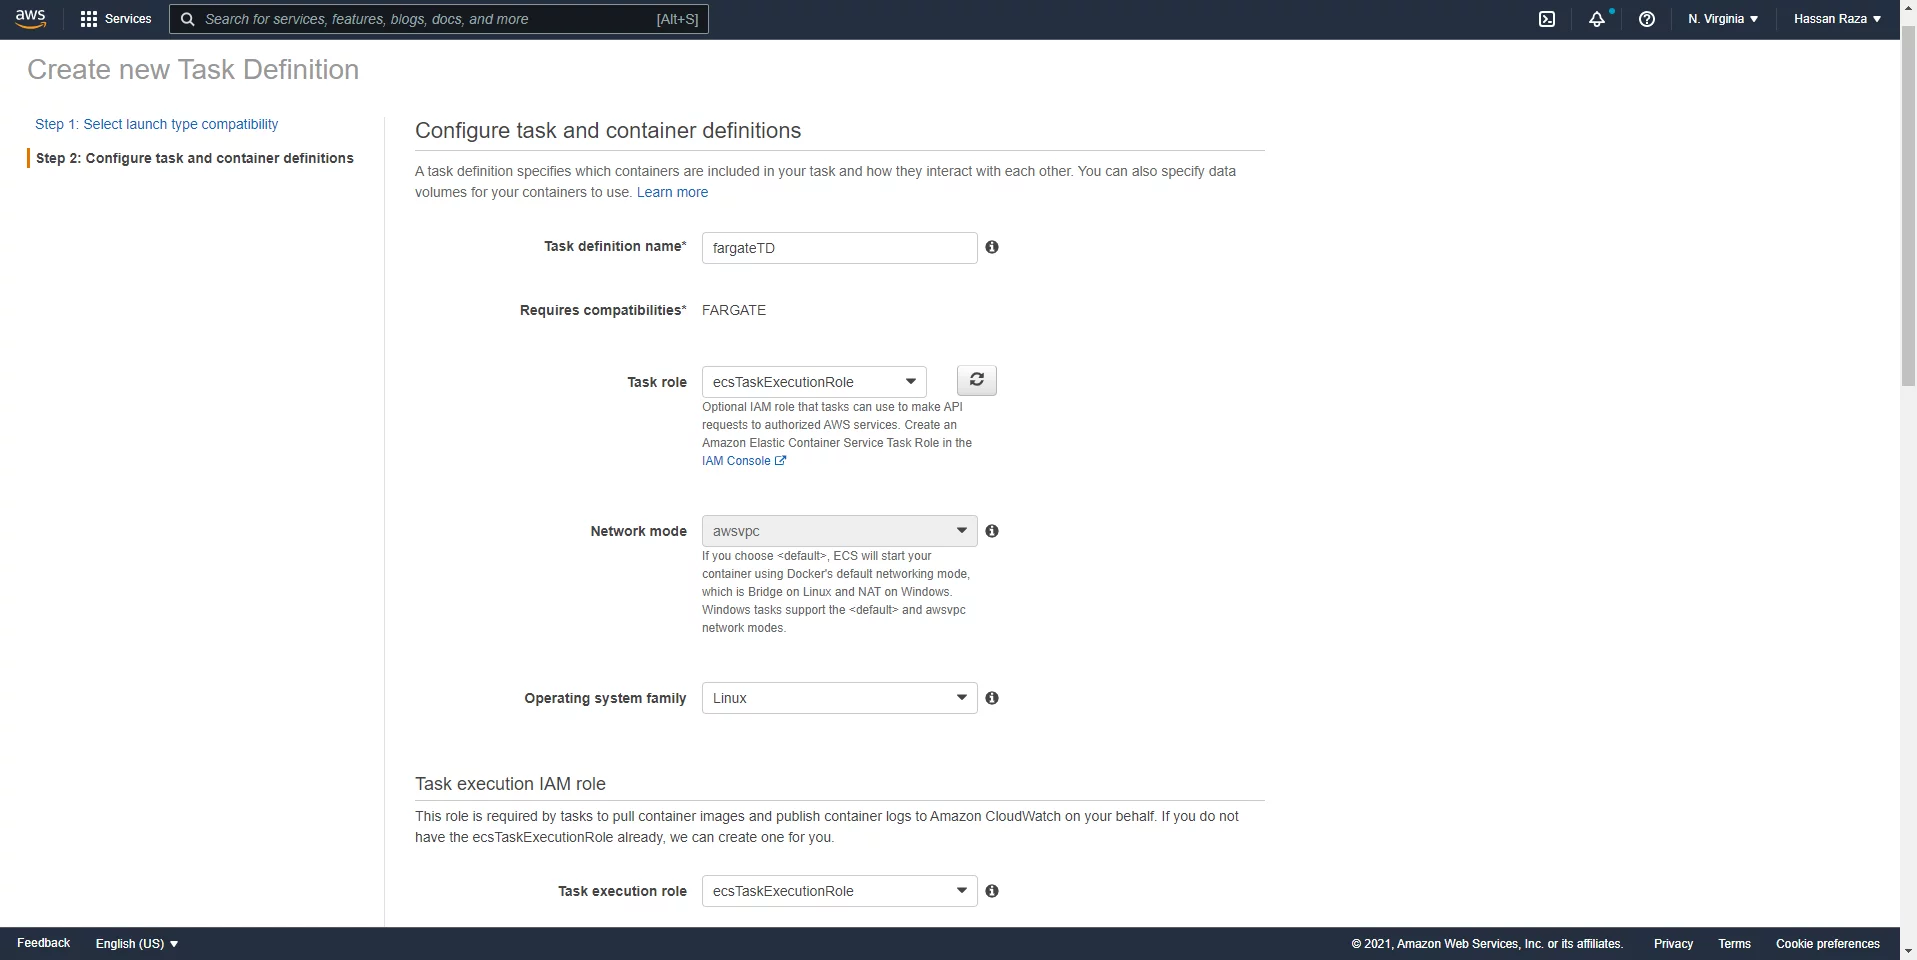Click the Feedback button
This screenshot has height=960, width=1917.
click(44, 943)
